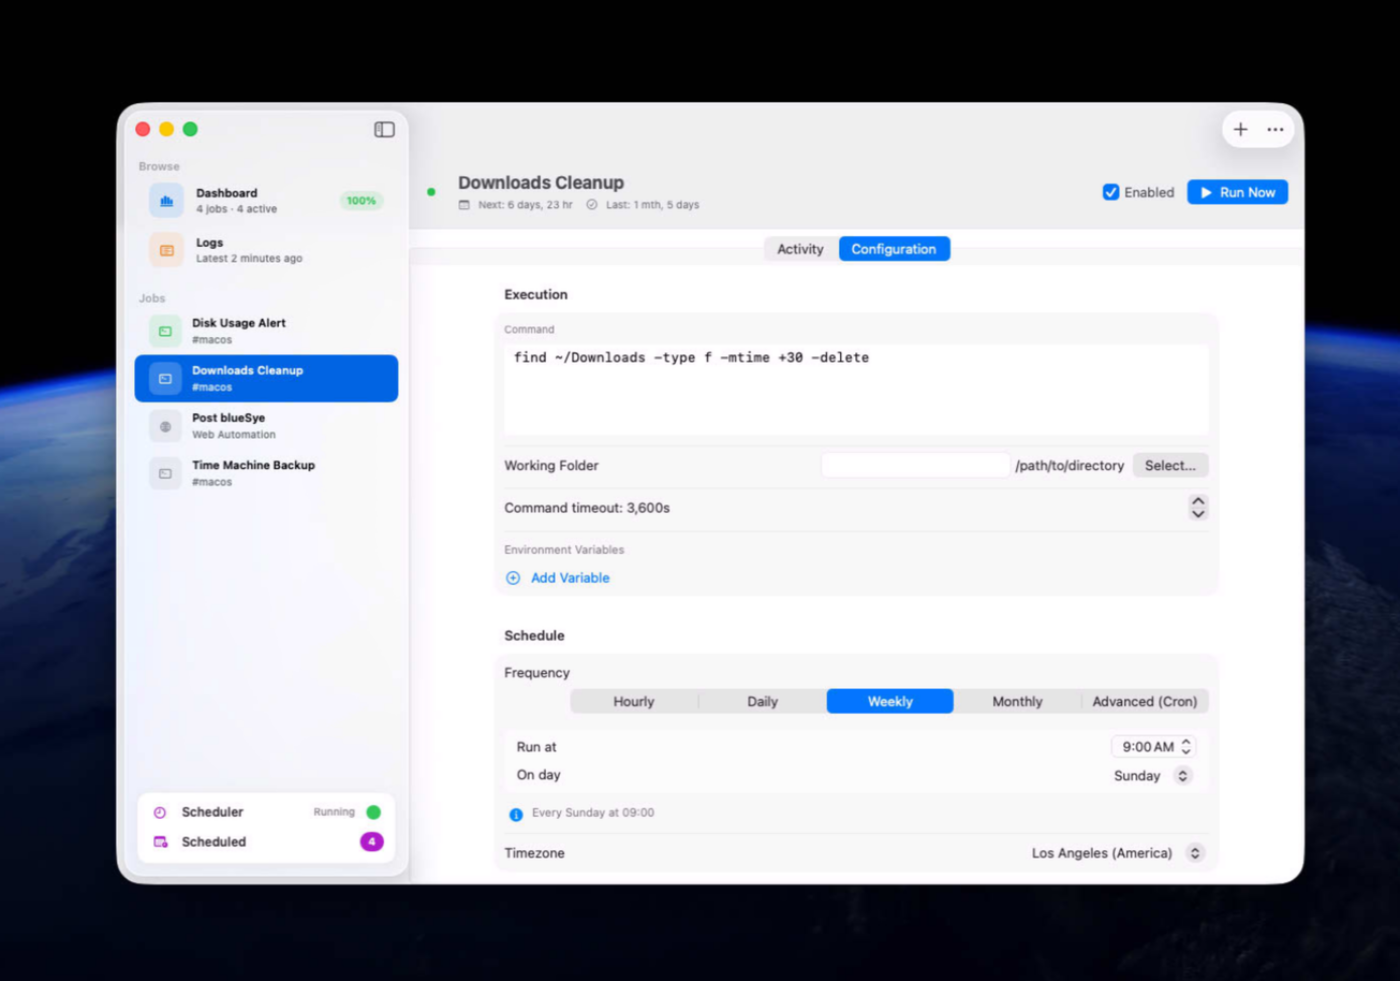The width and height of the screenshot is (1400, 981).
Task: Click the 100% badge on Dashboard
Action: (361, 201)
